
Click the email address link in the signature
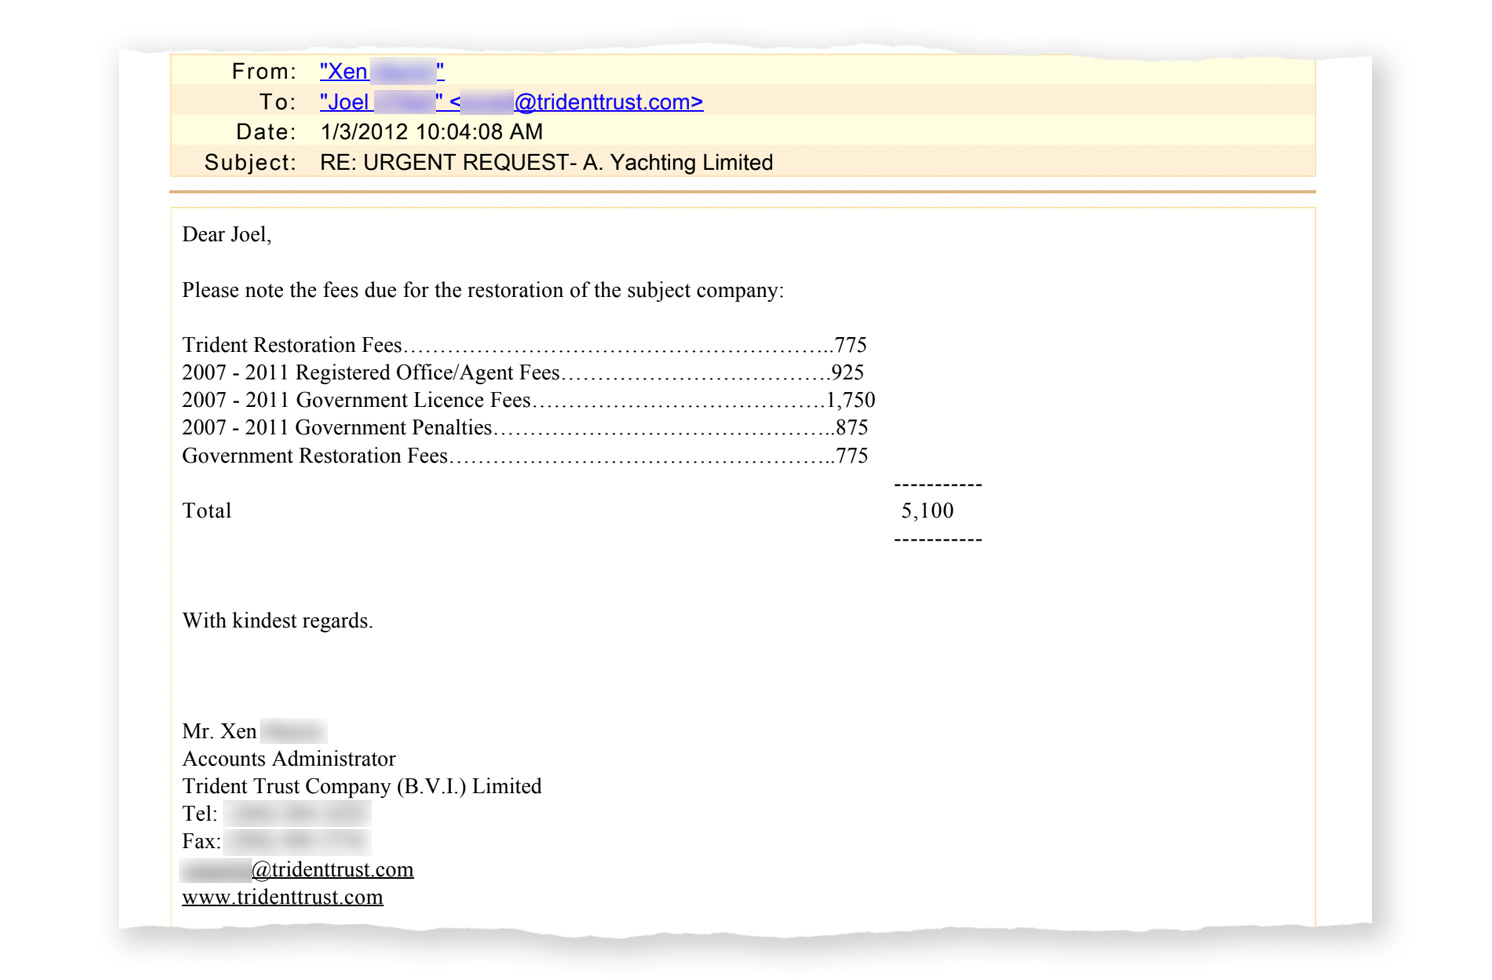(331, 870)
